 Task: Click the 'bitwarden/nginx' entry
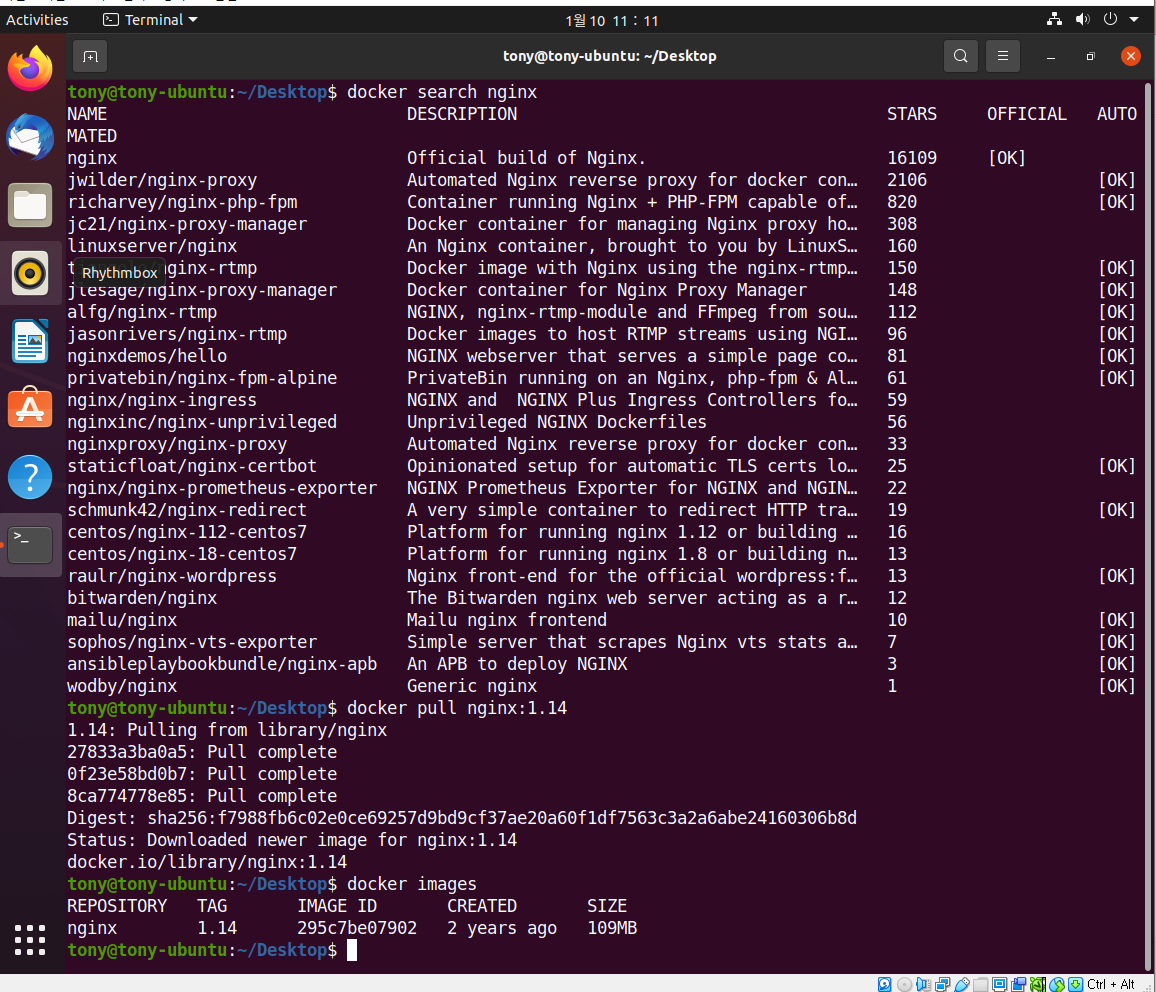click(142, 598)
